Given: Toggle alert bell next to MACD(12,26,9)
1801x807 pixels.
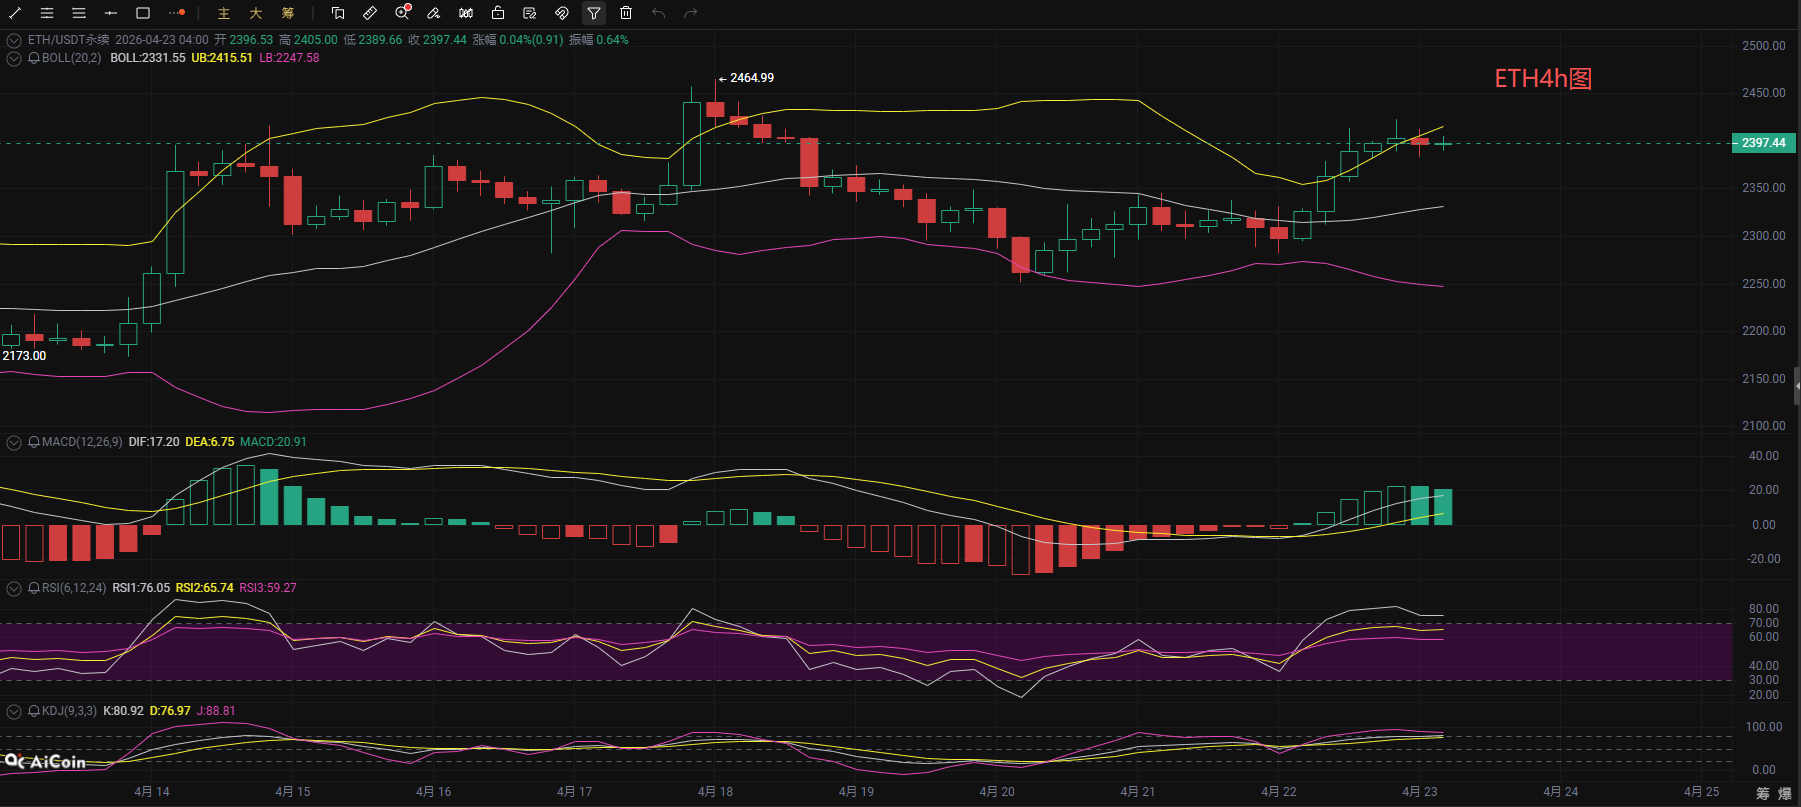Looking at the screenshot, I should [34, 442].
